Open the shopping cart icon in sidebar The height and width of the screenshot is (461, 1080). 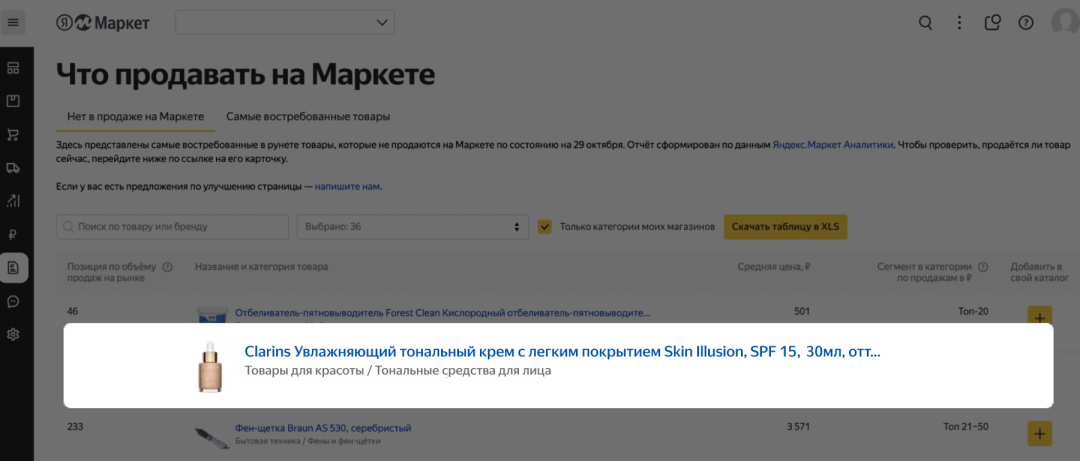13,134
